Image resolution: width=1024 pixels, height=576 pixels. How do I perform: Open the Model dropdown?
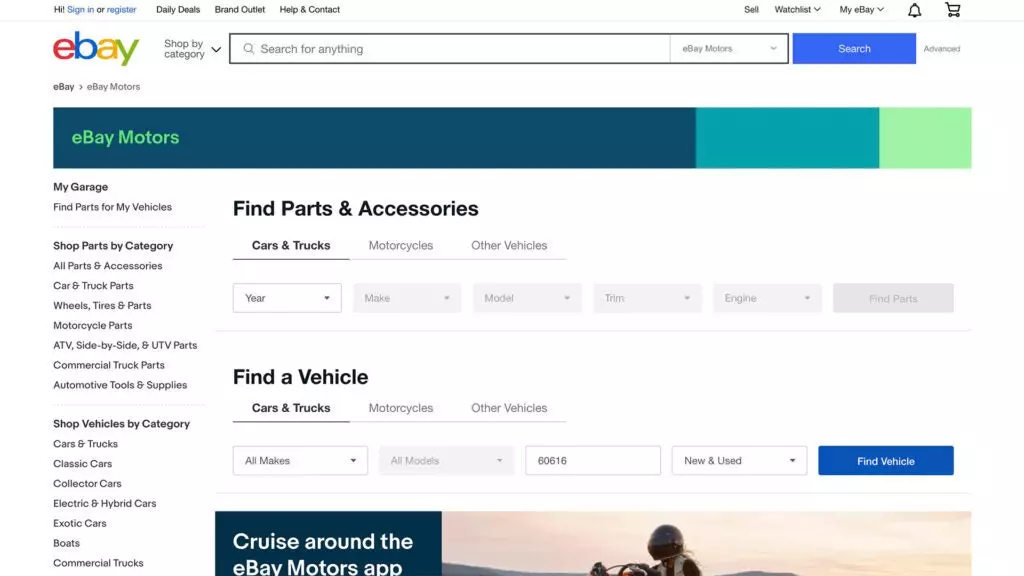(527, 298)
